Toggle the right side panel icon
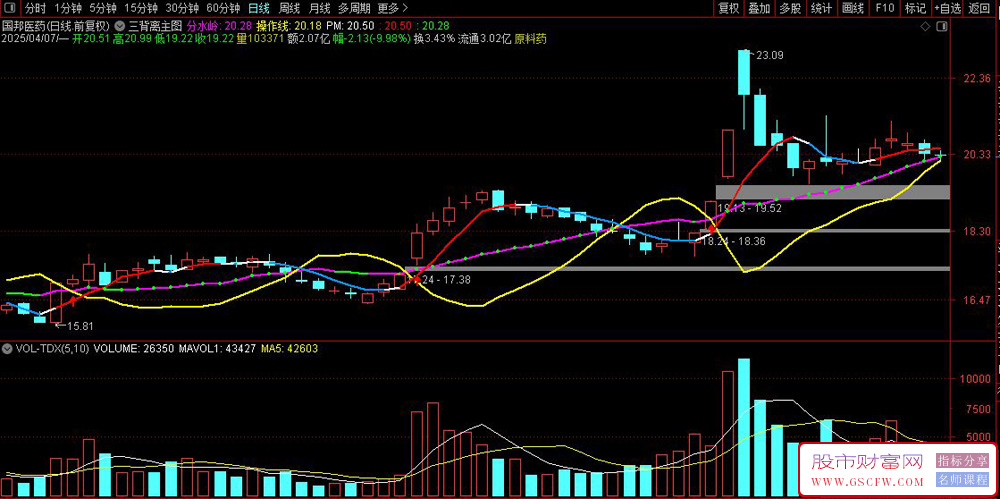The width and height of the screenshot is (1000, 499). [941, 26]
